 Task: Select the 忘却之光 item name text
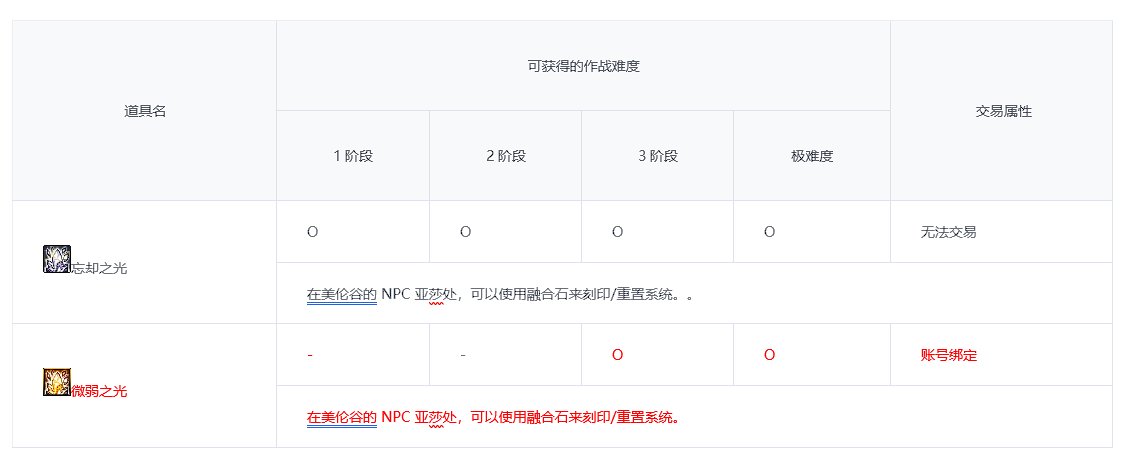click(99, 268)
